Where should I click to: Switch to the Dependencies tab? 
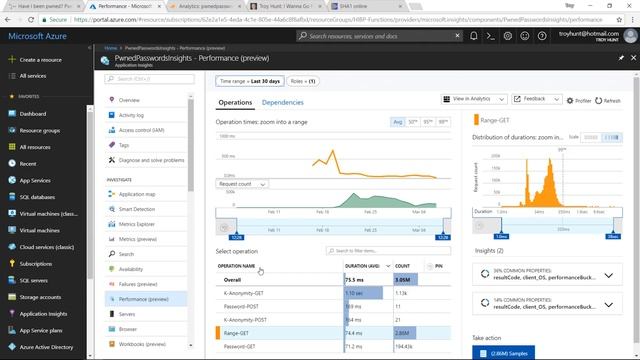tap(282, 102)
